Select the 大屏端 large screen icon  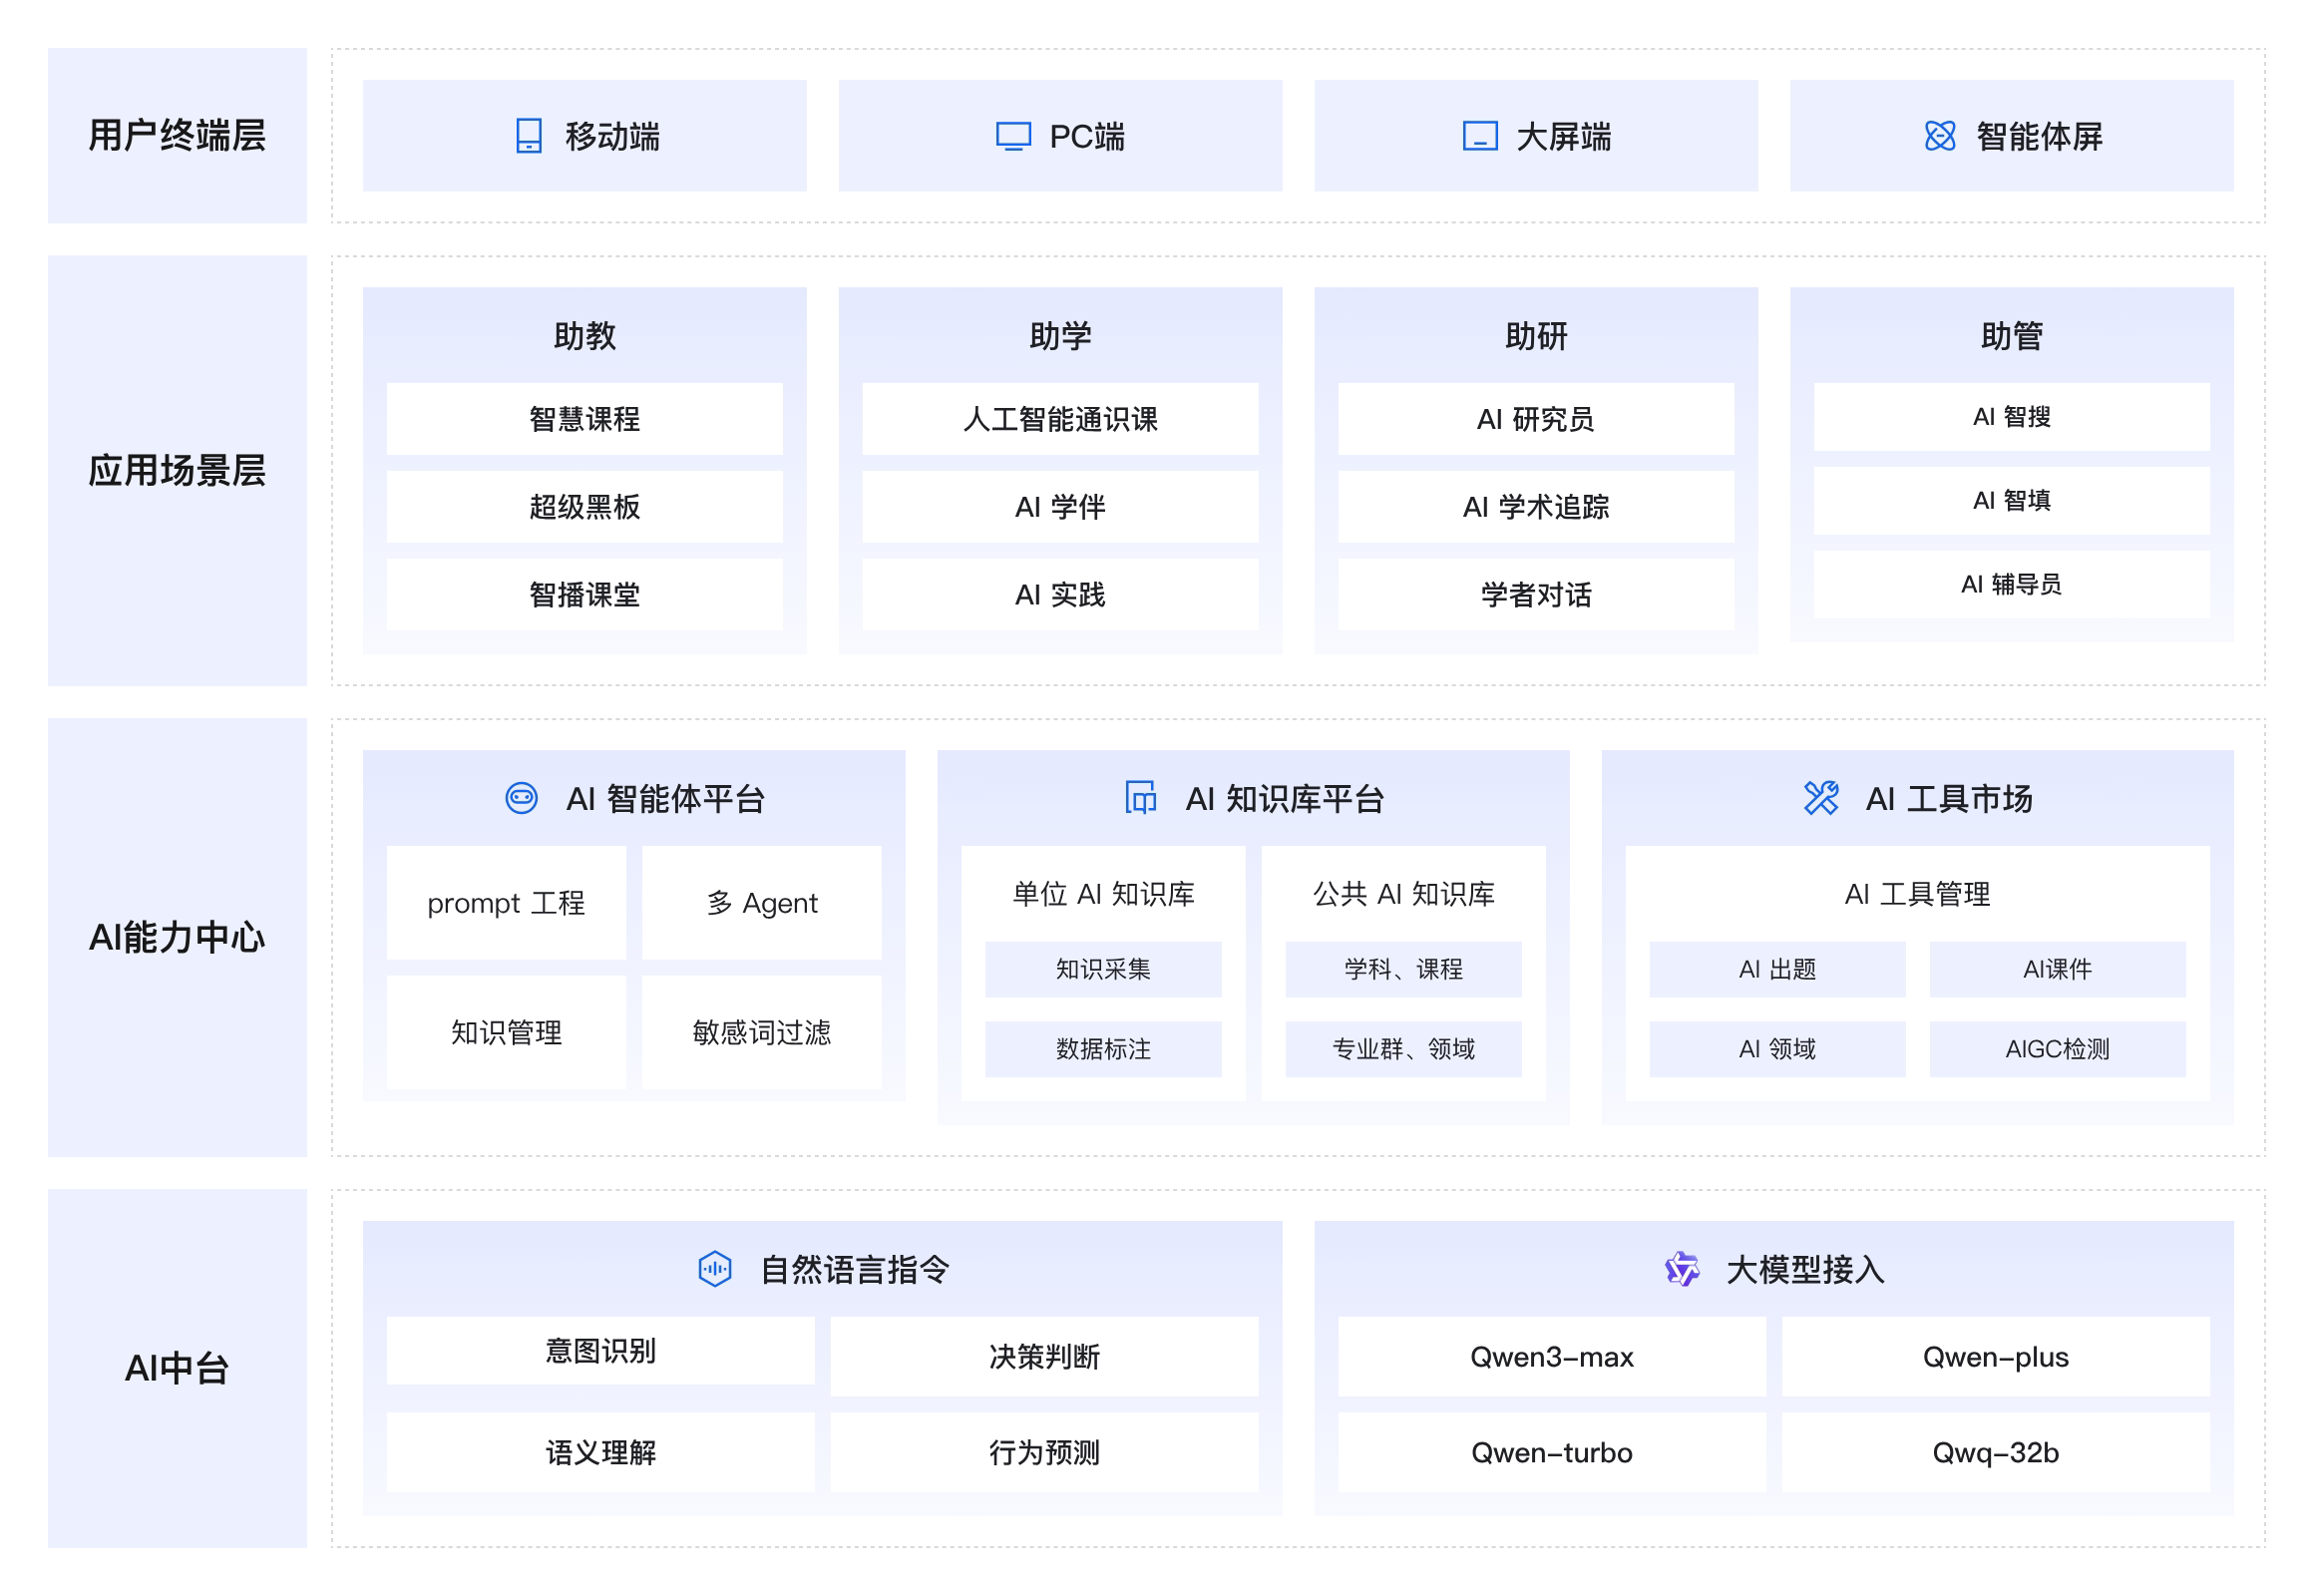(x=1483, y=137)
